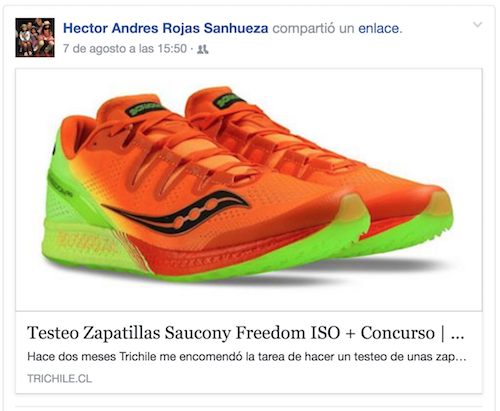This screenshot has width=500, height=411.
Task: Open the 'Testeo Zapatillas Saucony Freedom ISO' title
Action: point(231,333)
